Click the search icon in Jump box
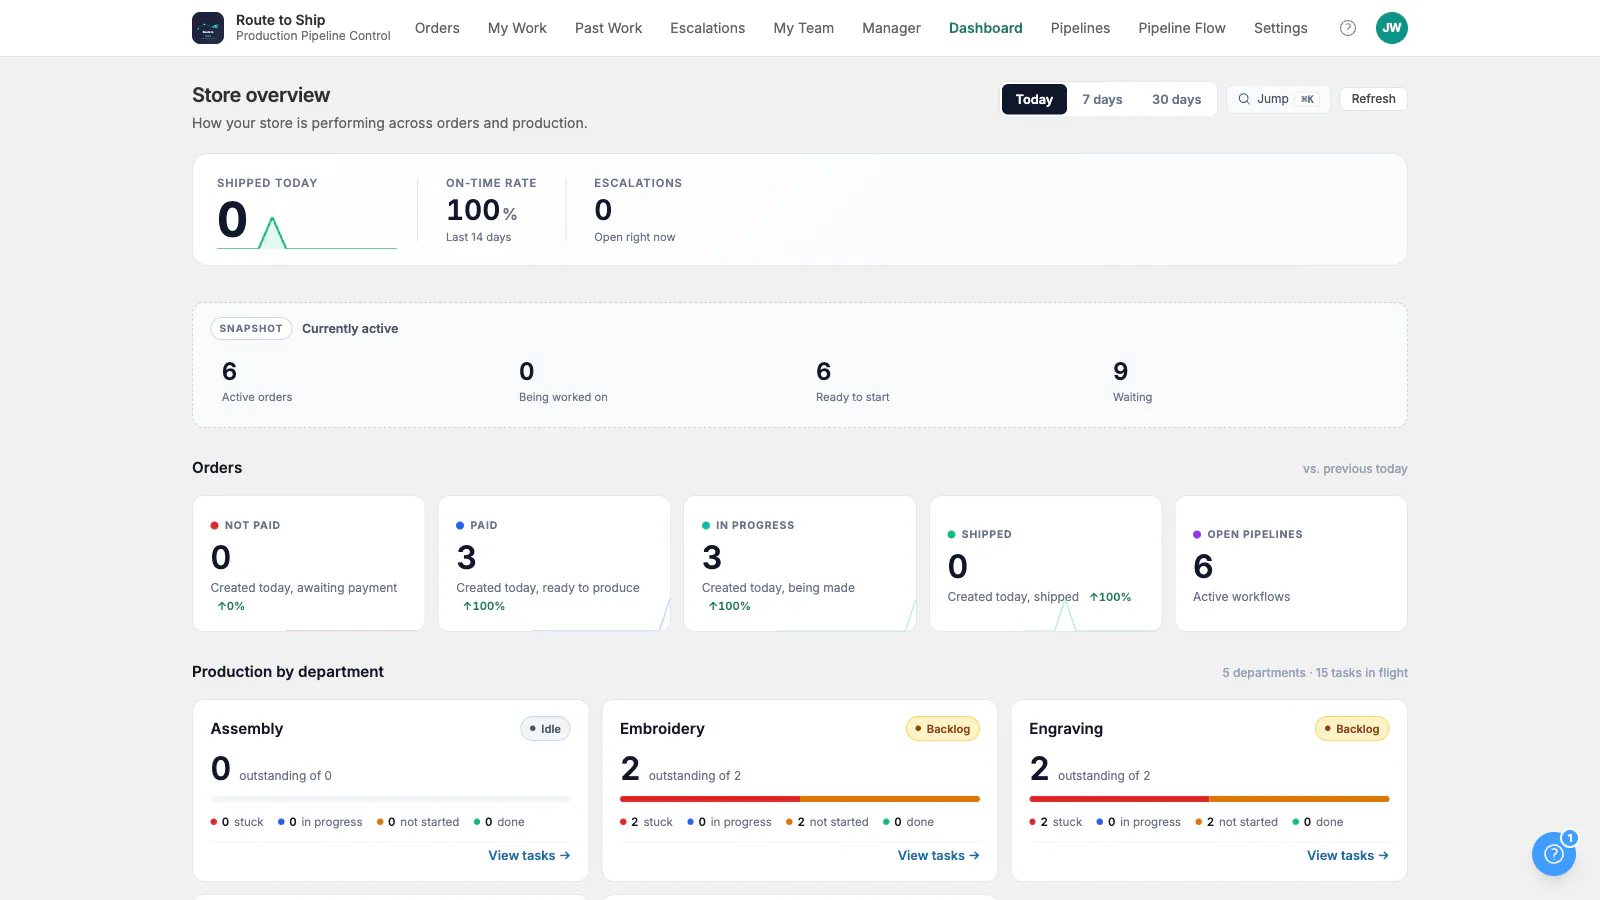Image resolution: width=1600 pixels, height=900 pixels. click(x=1244, y=99)
